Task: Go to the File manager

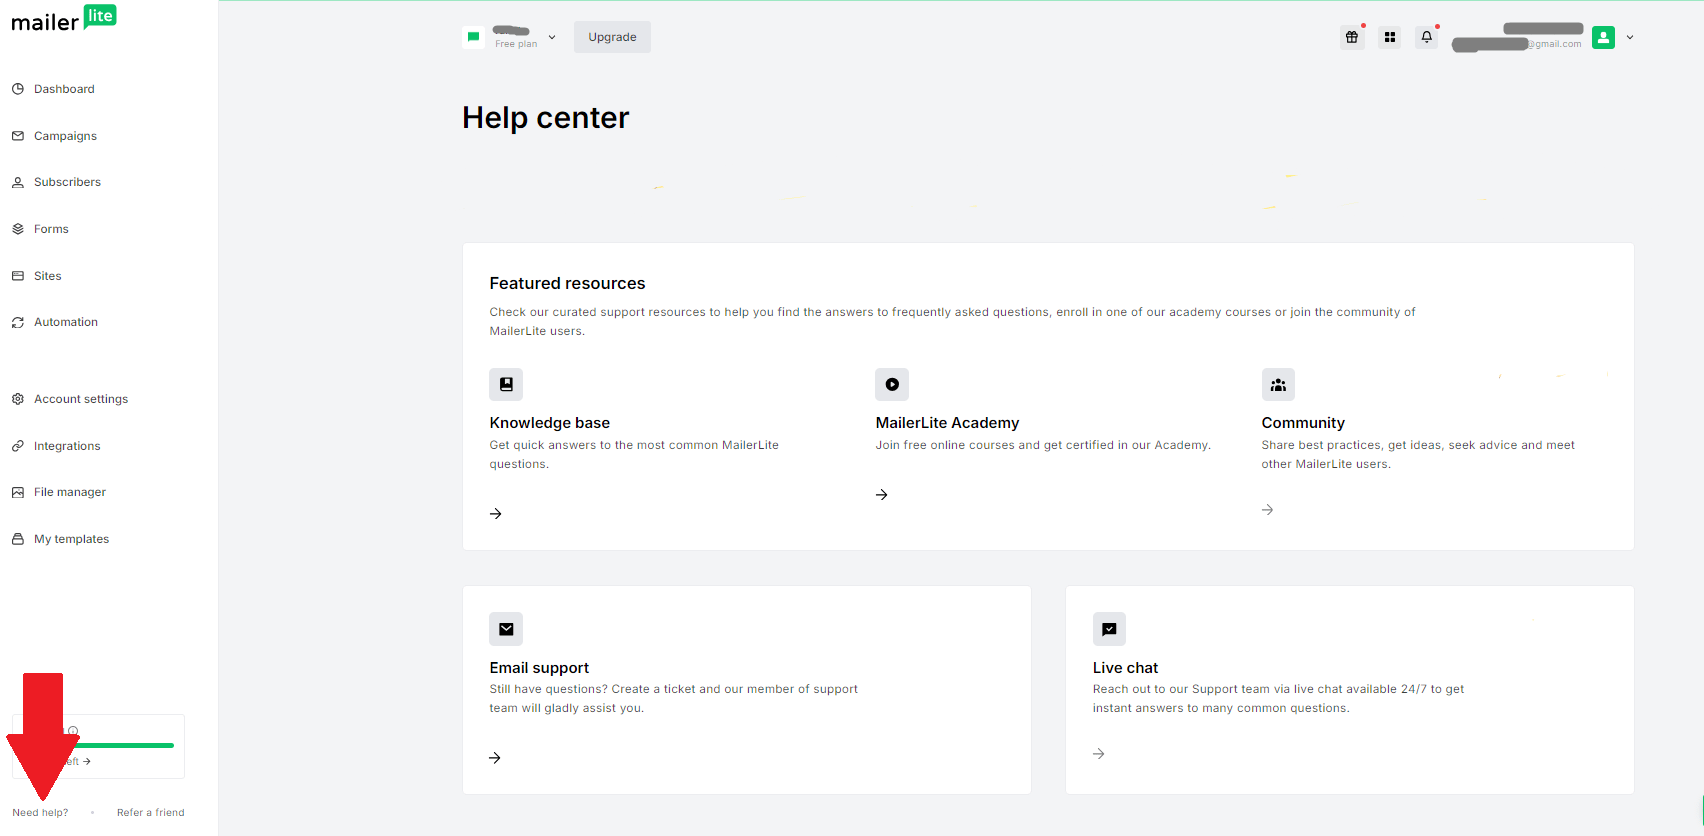Action: click(x=69, y=491)
